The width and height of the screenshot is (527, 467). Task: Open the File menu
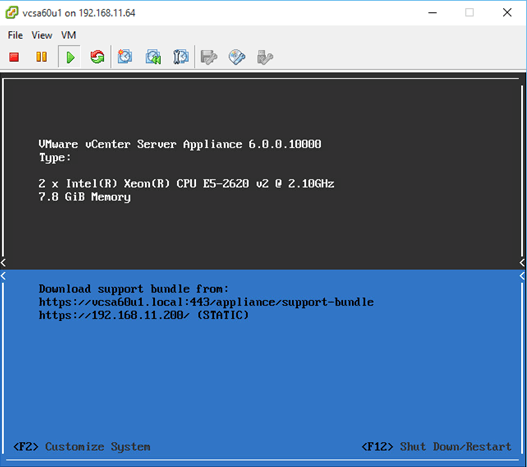point(15,35)
